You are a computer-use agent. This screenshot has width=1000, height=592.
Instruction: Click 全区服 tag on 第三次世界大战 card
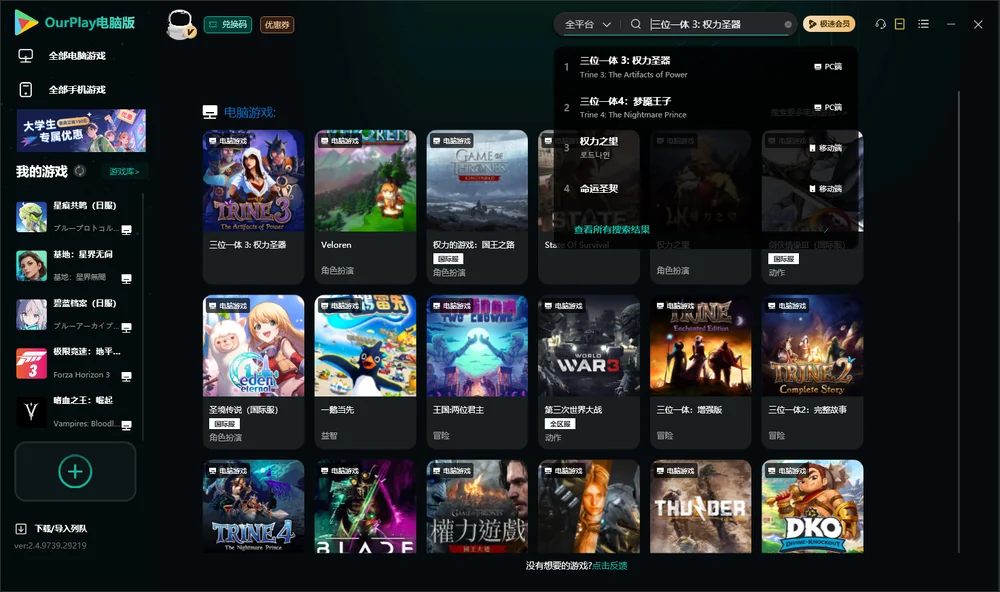[559, 424]
